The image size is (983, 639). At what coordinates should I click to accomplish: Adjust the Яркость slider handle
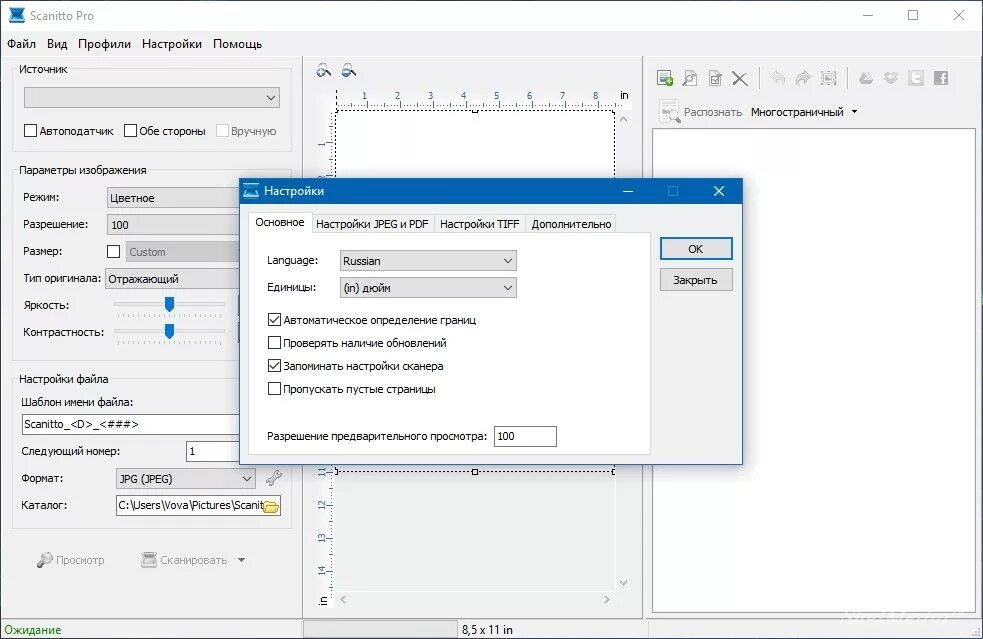click(169, 304)
